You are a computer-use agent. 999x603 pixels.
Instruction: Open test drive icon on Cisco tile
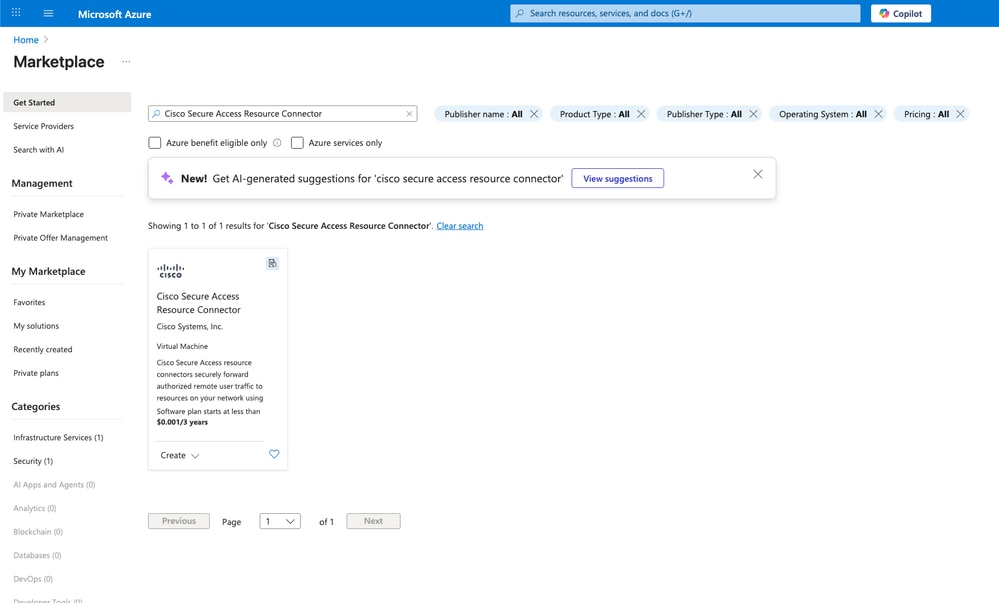pyautogui.click(x=272, y=262)
